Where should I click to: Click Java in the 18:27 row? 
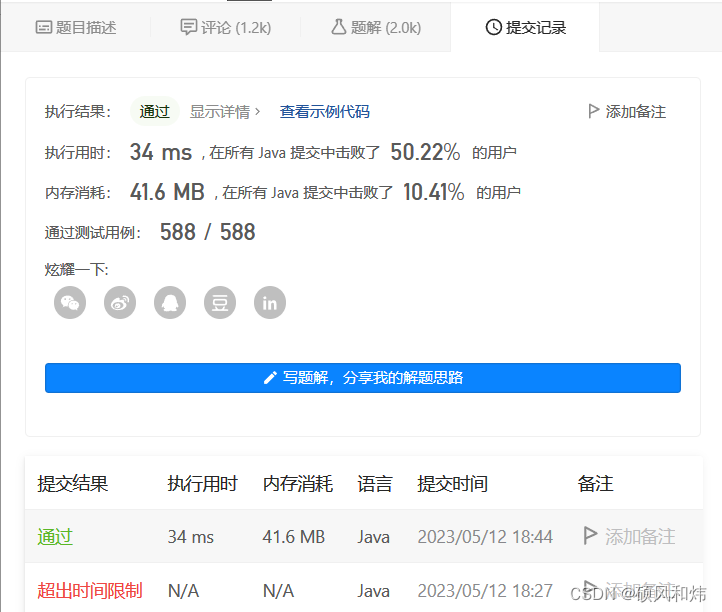373,590
